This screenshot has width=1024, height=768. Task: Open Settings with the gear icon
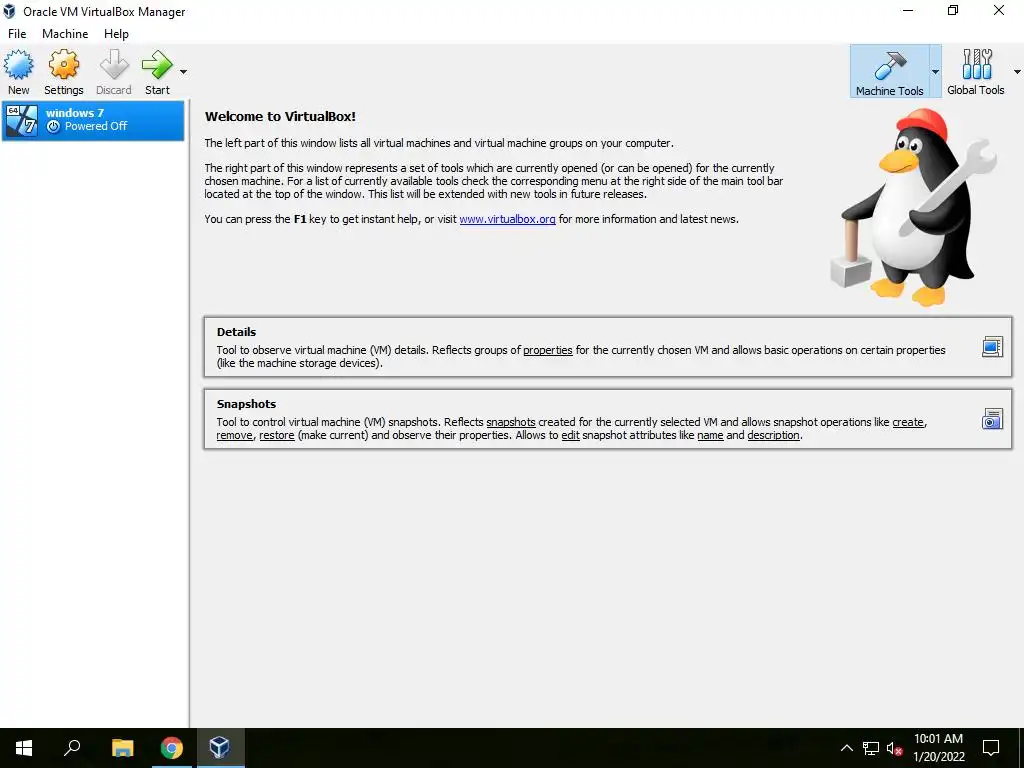63,65
